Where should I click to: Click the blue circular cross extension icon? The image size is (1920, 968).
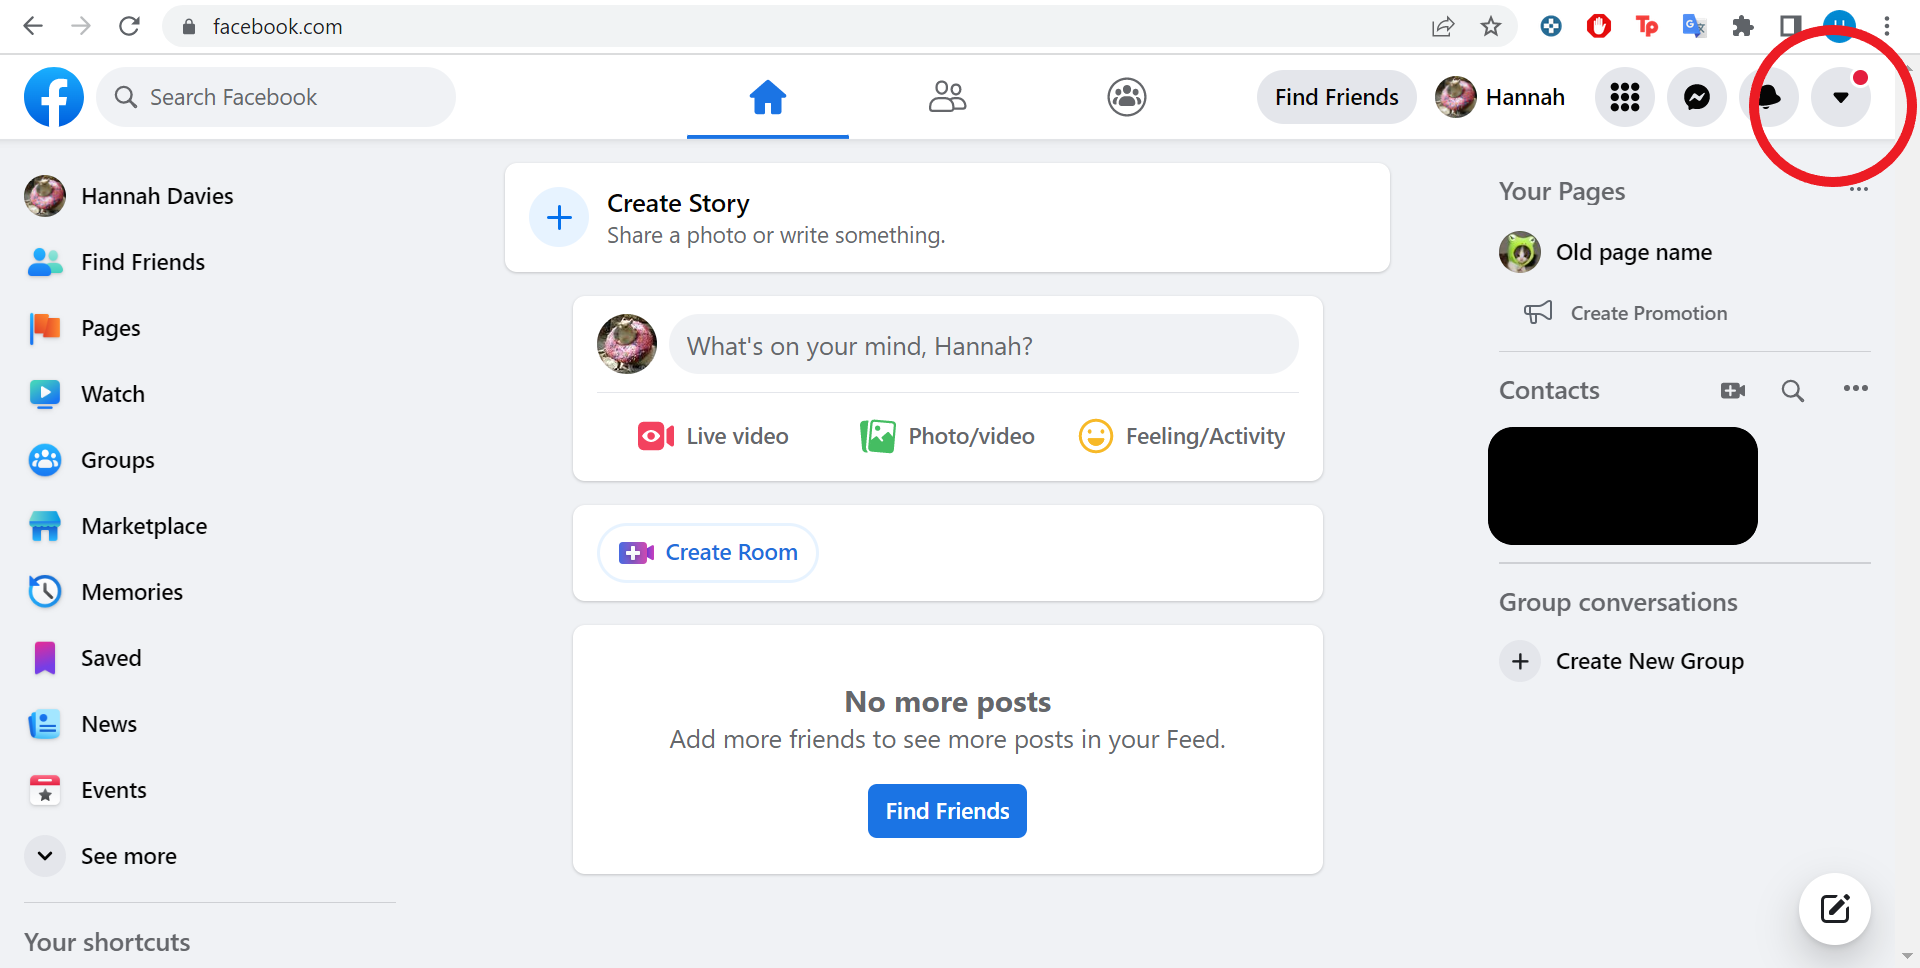[1551, 26]
